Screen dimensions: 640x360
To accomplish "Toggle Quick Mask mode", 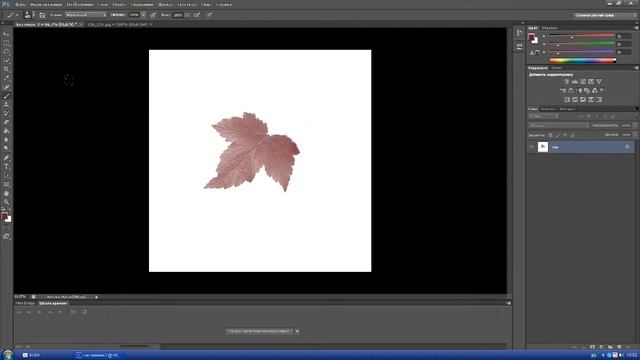I will (x=6, y=227).
